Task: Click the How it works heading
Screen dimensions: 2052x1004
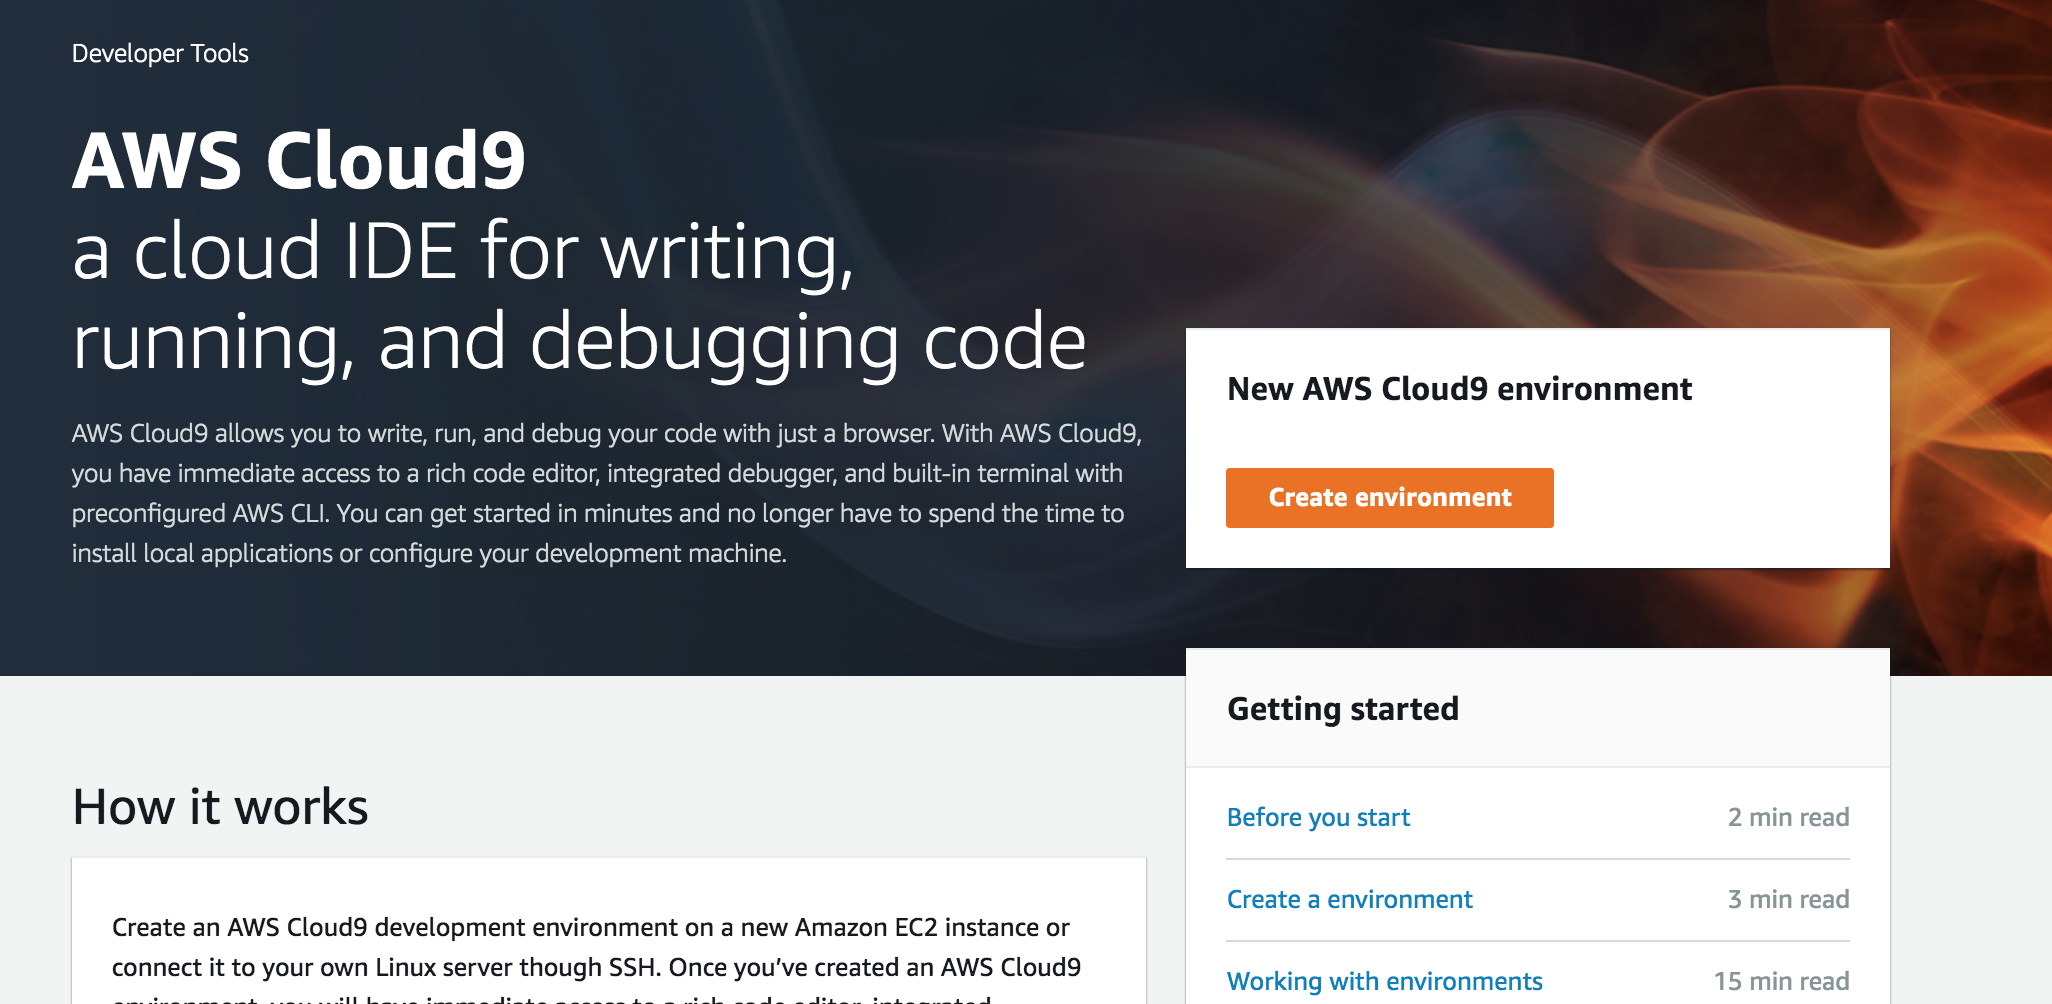Action: click(x=220, y=806)
